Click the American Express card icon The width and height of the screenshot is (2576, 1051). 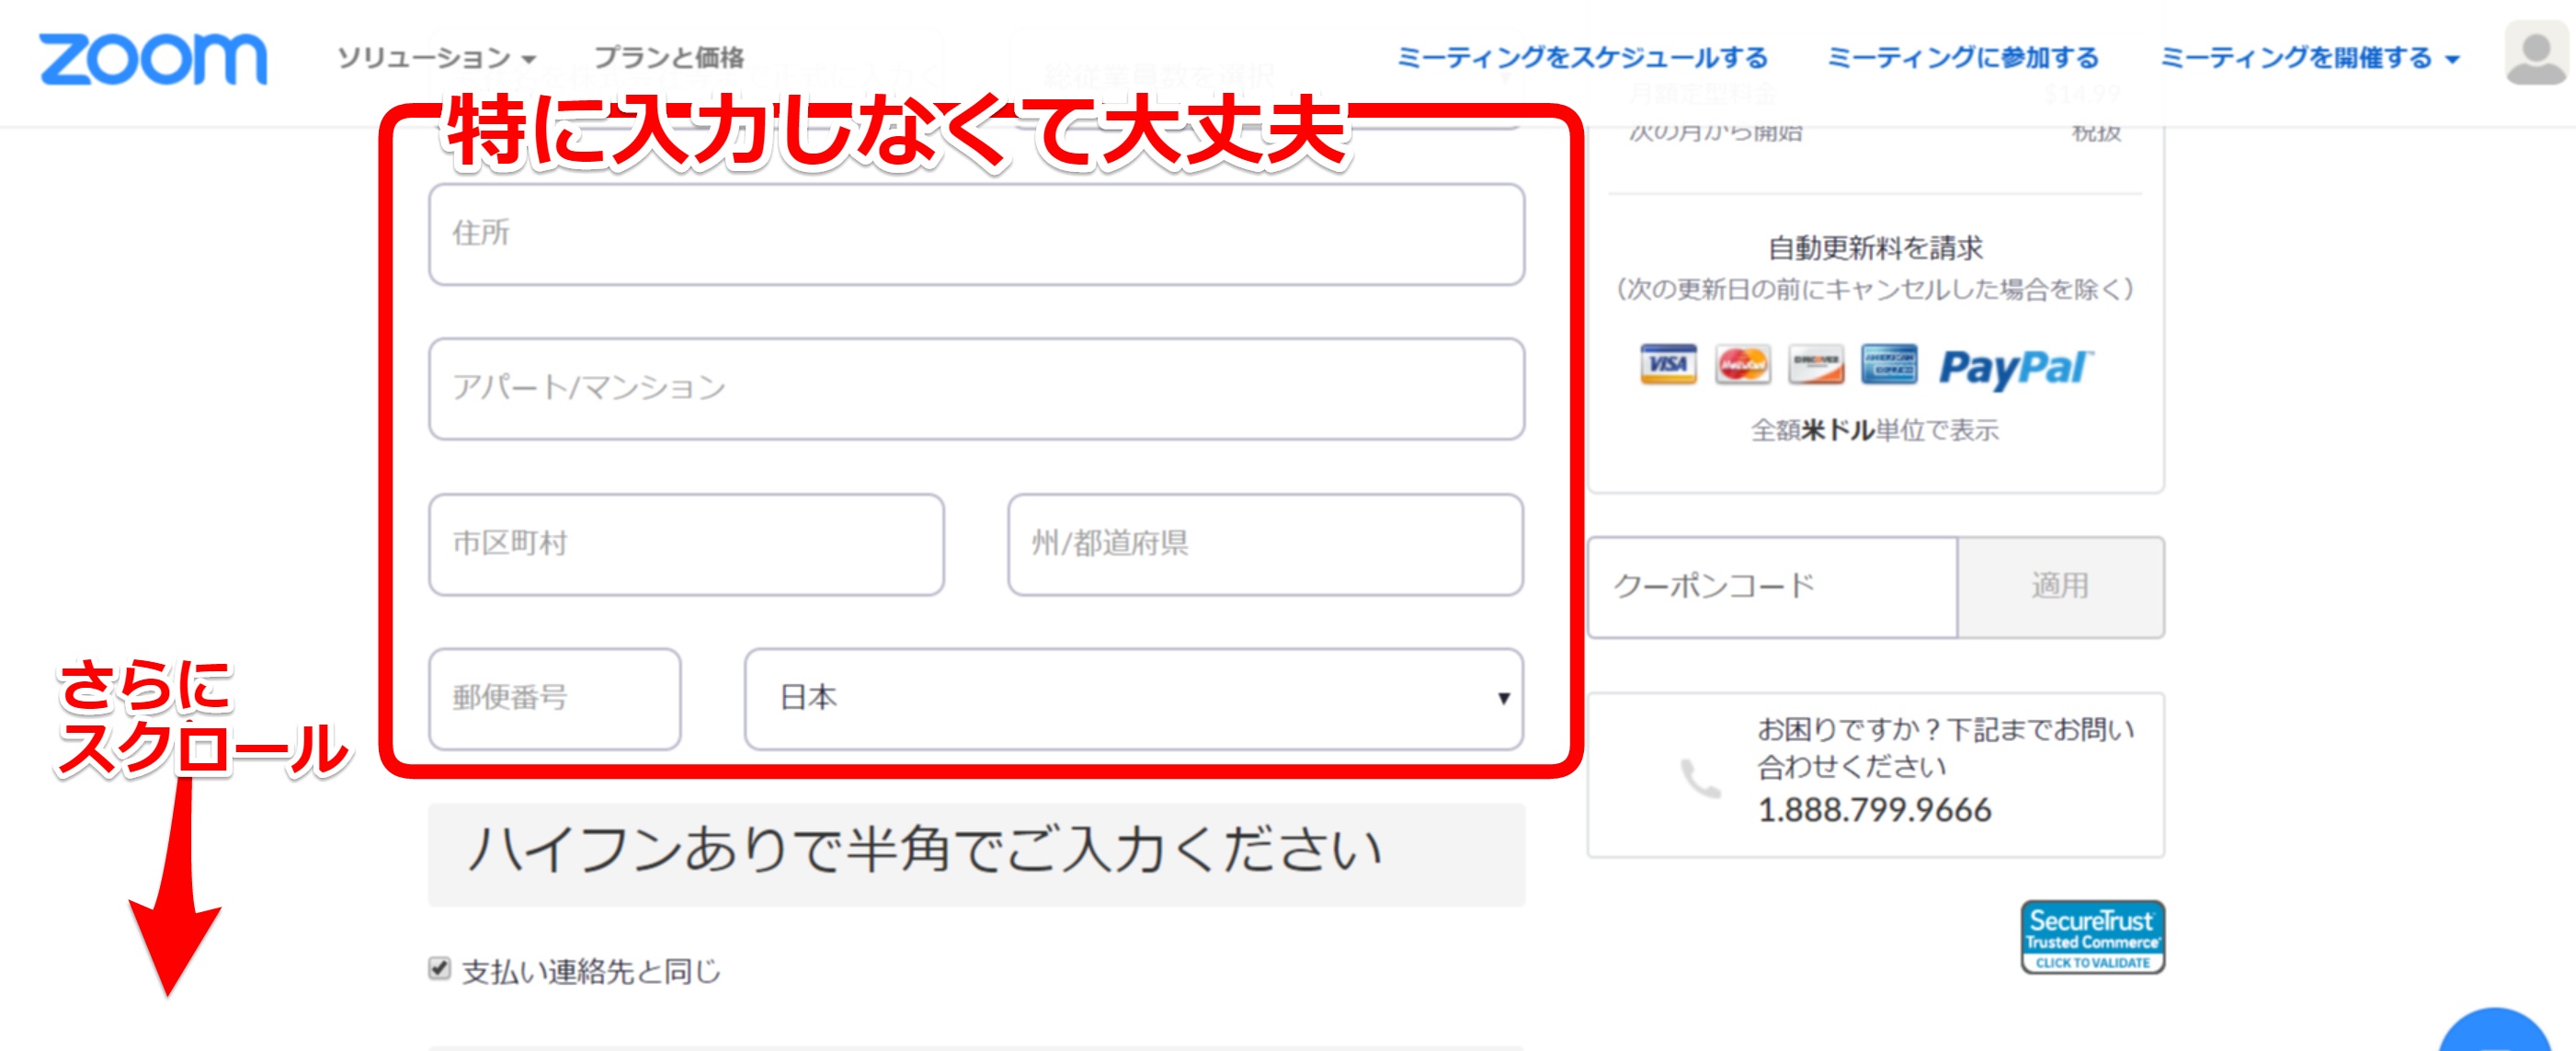coord(1889,365)
